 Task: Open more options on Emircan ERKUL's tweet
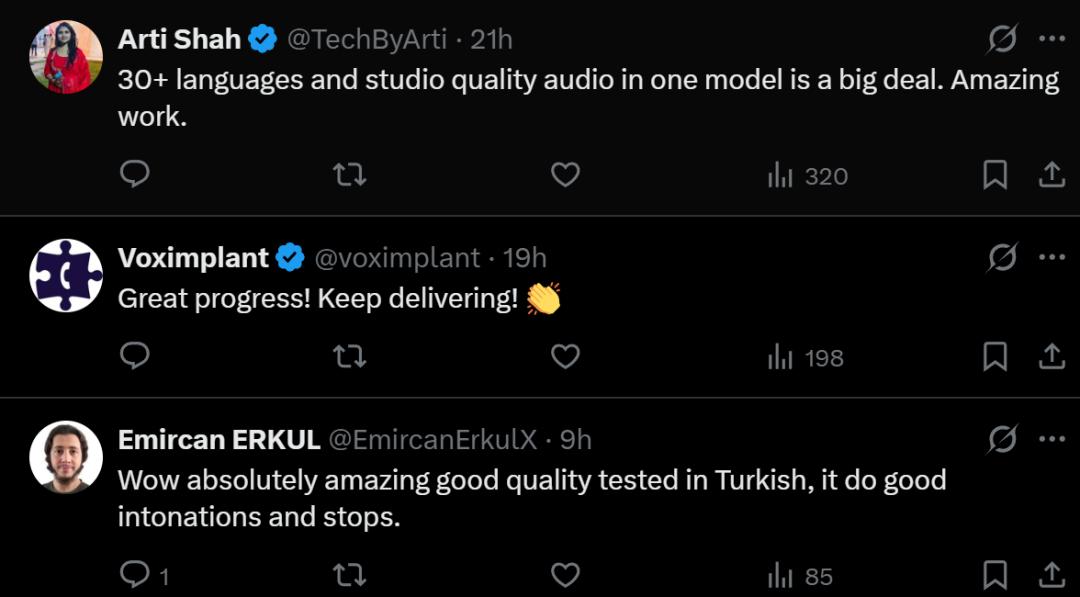pyautogui.click(x=1051, y=439)
